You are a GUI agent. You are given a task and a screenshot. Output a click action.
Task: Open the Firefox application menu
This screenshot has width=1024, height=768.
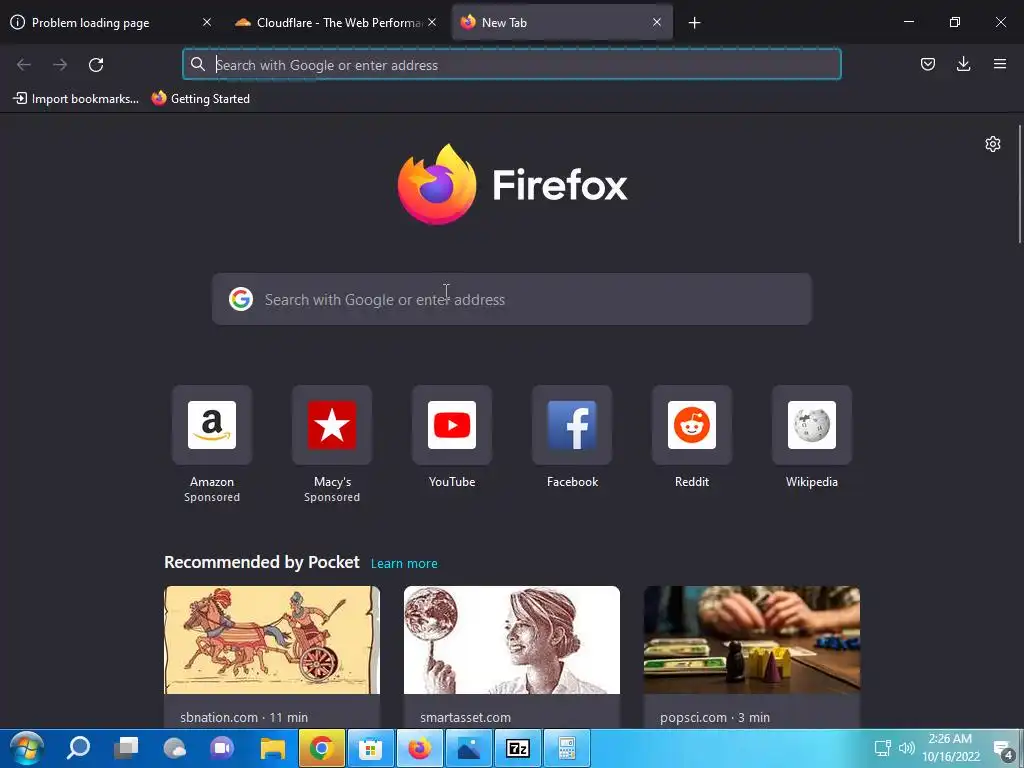coord(999,64)
